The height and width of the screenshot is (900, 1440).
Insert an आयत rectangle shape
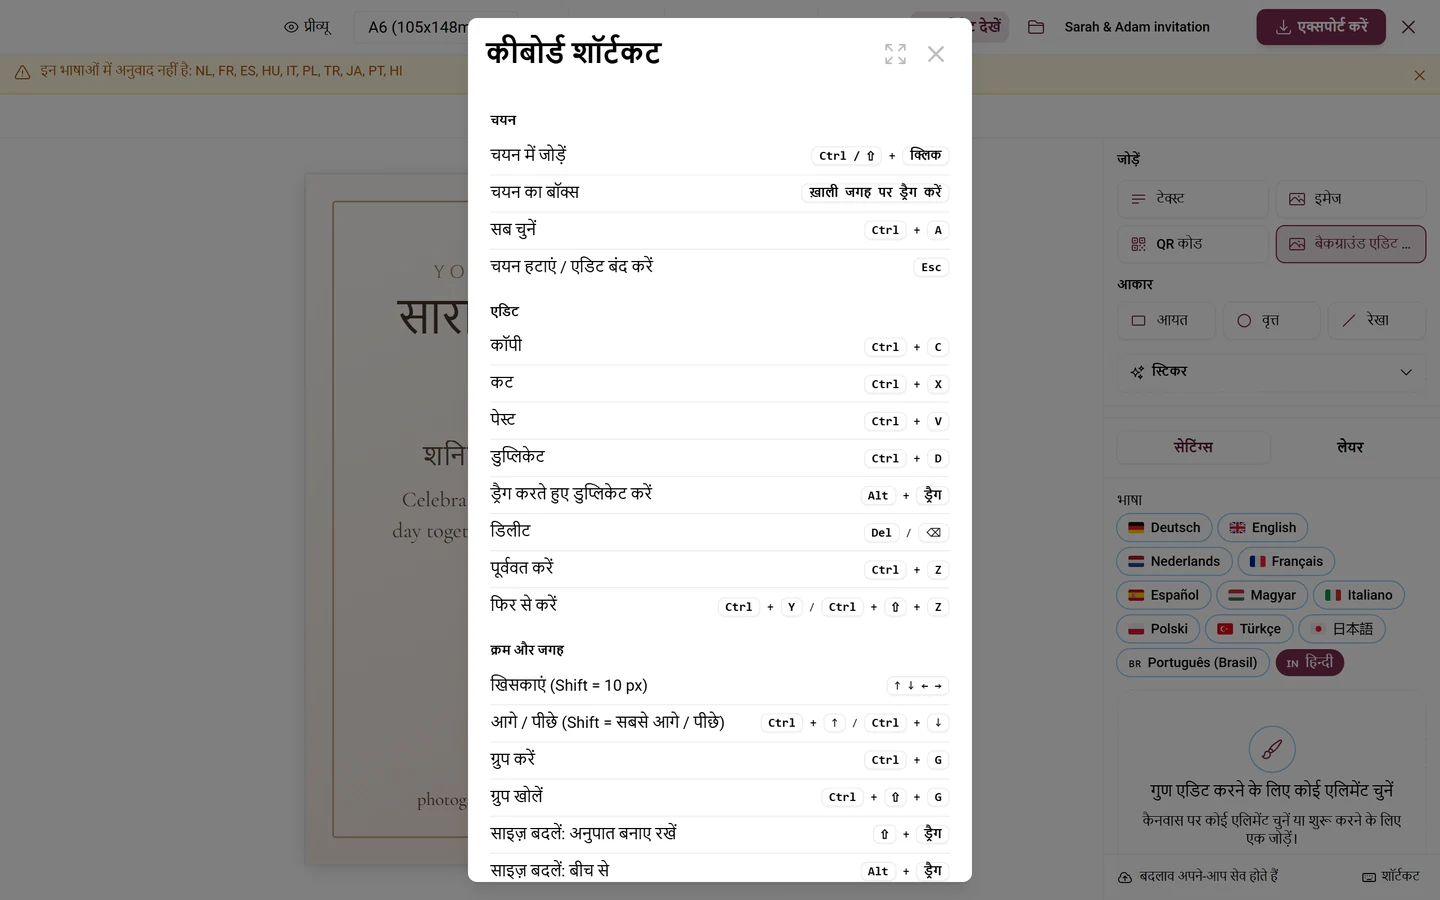point(1166,321)
